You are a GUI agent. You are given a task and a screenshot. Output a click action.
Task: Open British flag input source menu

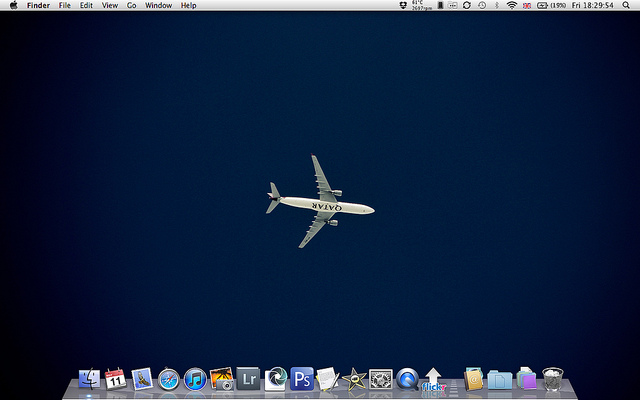pos(527,6)
